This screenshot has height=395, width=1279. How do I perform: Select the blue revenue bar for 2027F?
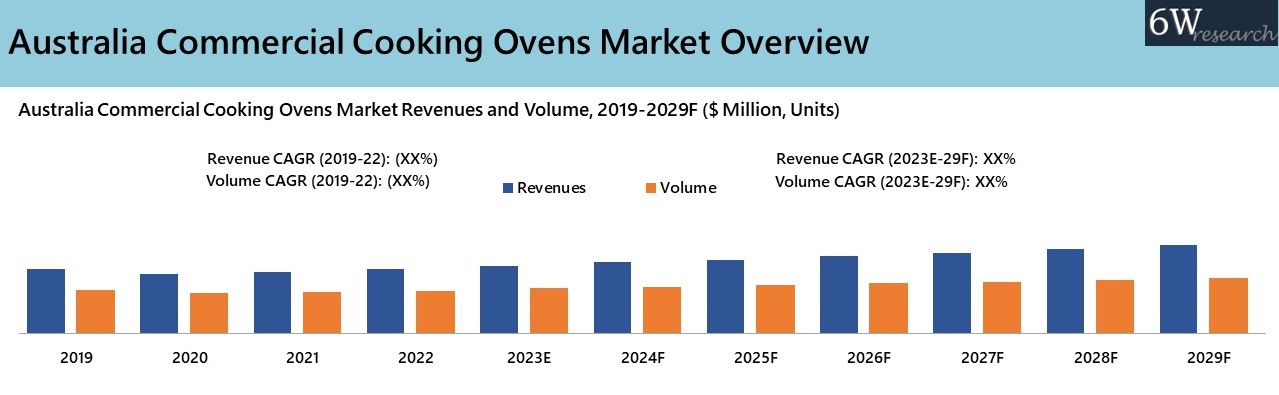coord(952,293)
